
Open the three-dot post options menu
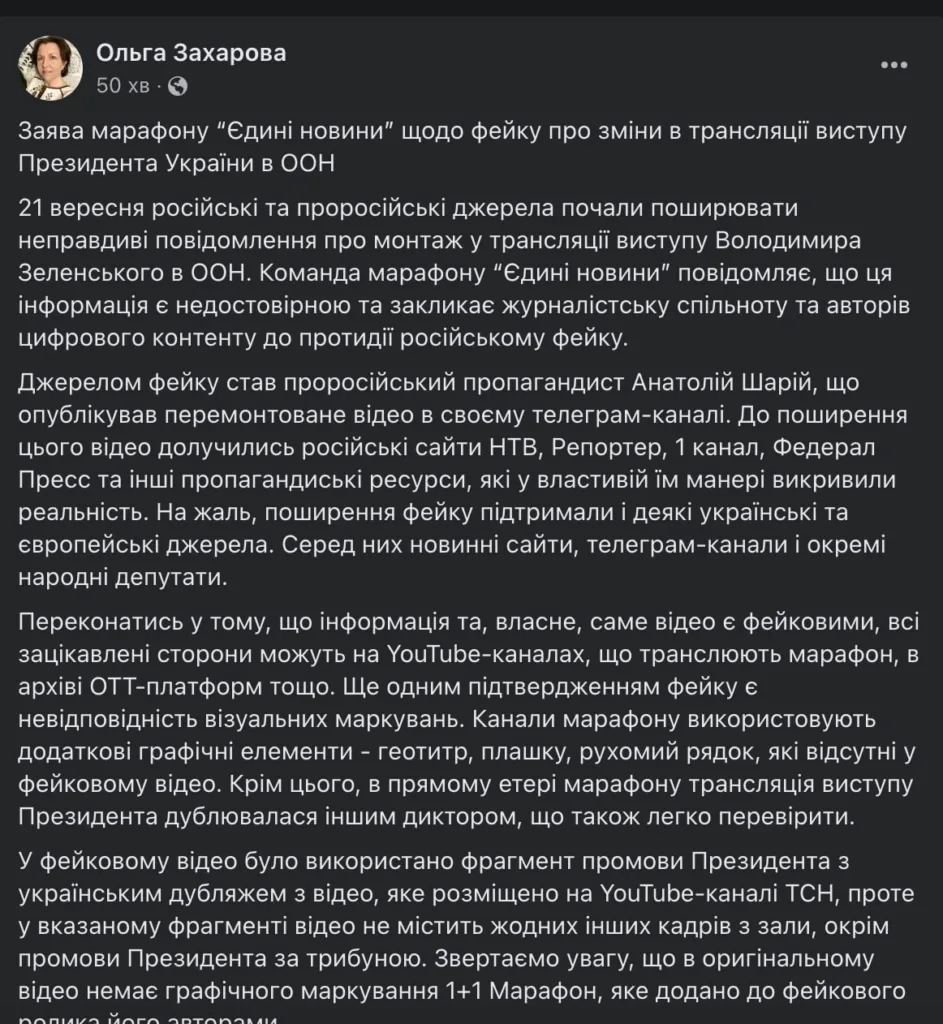894,65
